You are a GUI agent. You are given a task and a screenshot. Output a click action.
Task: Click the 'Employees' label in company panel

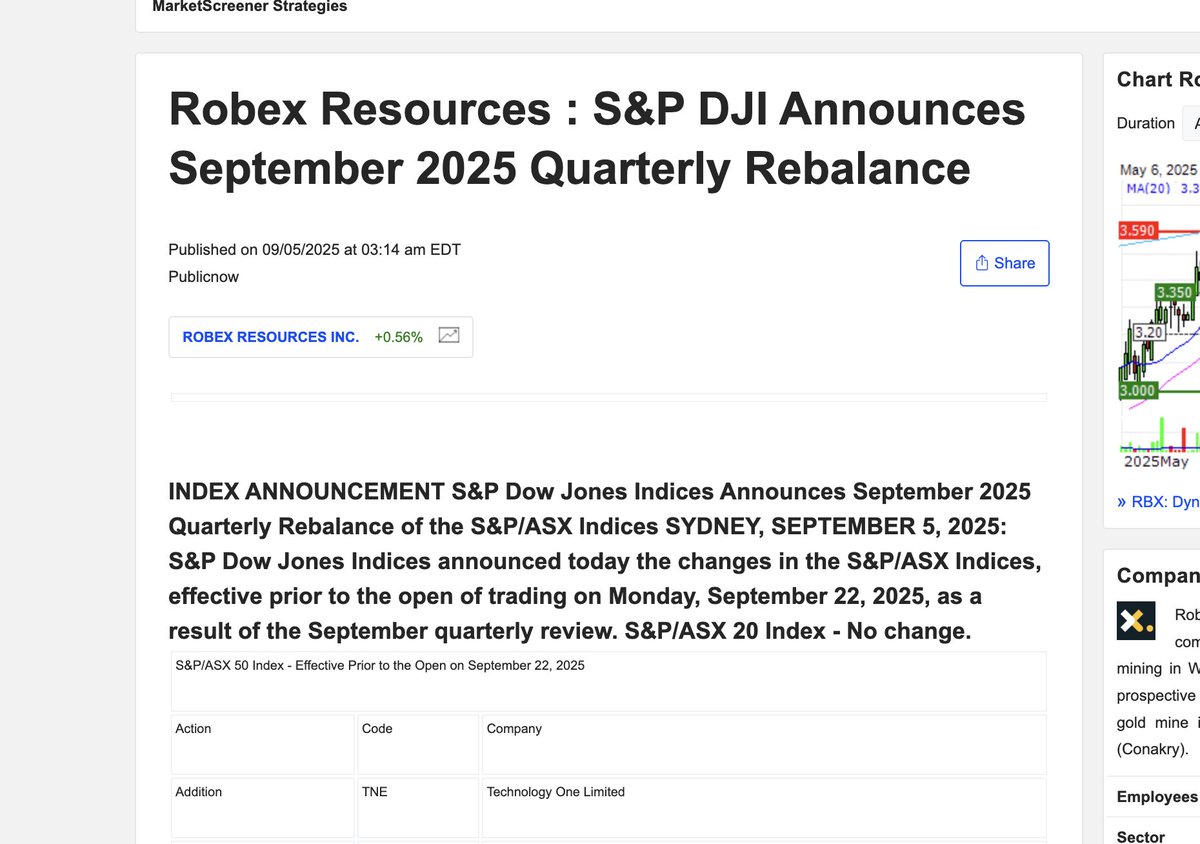[1157, 797]
